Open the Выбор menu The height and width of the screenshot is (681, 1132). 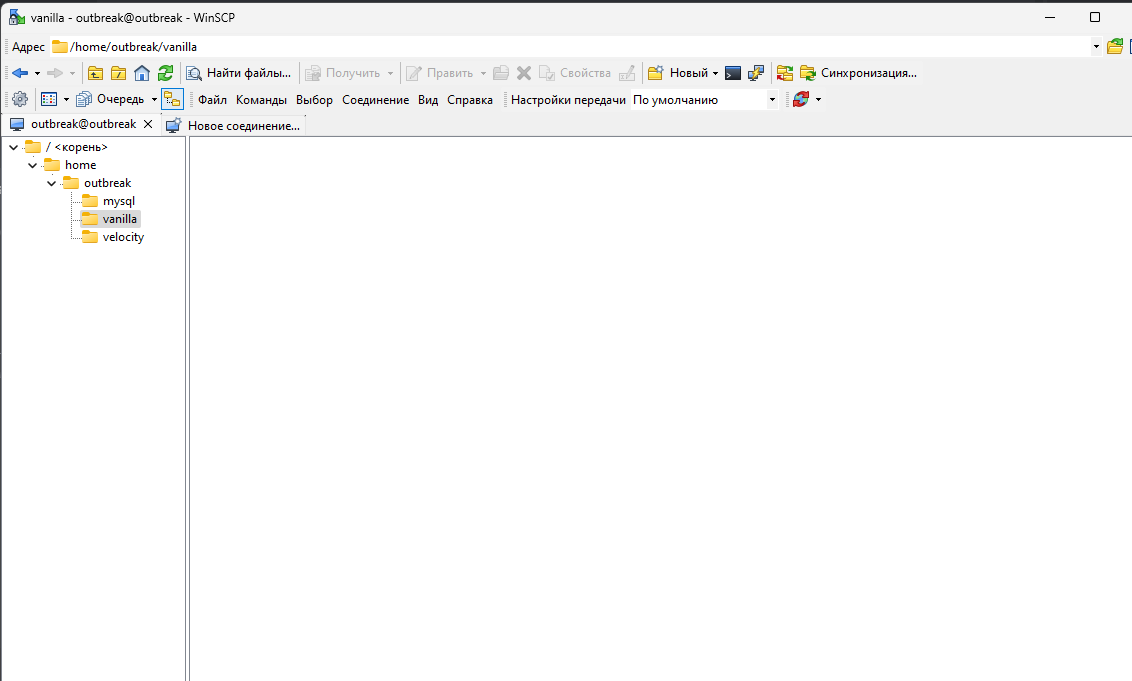(314, 100)
